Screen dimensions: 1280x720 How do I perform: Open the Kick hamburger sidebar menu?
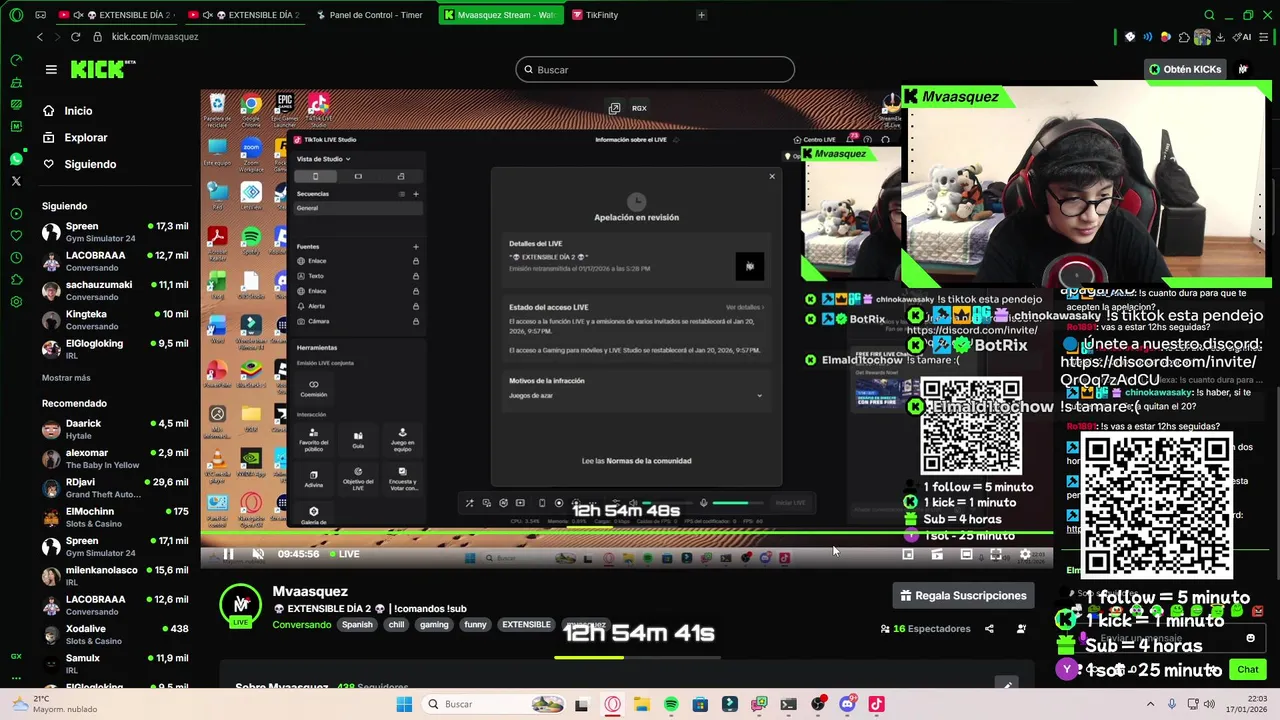(51, 69)
